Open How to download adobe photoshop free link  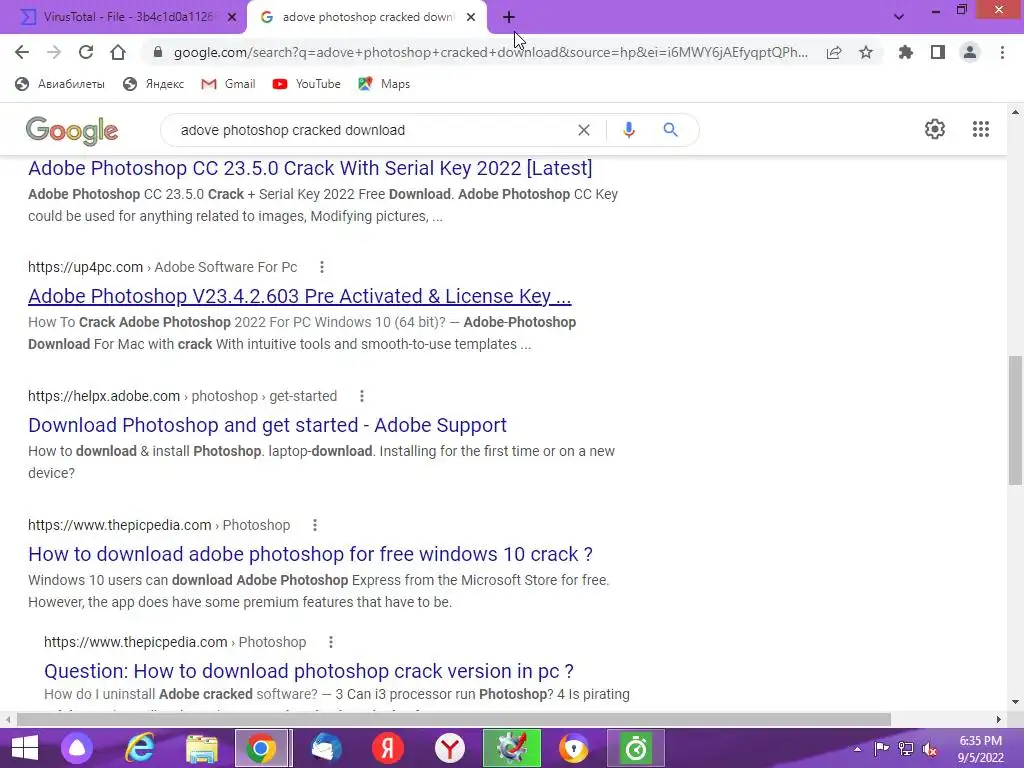click(x=310, y=554)
